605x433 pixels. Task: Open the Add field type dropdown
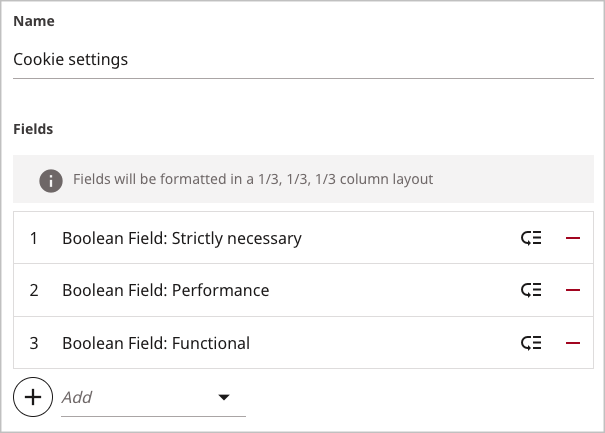(x=153, y=397)
